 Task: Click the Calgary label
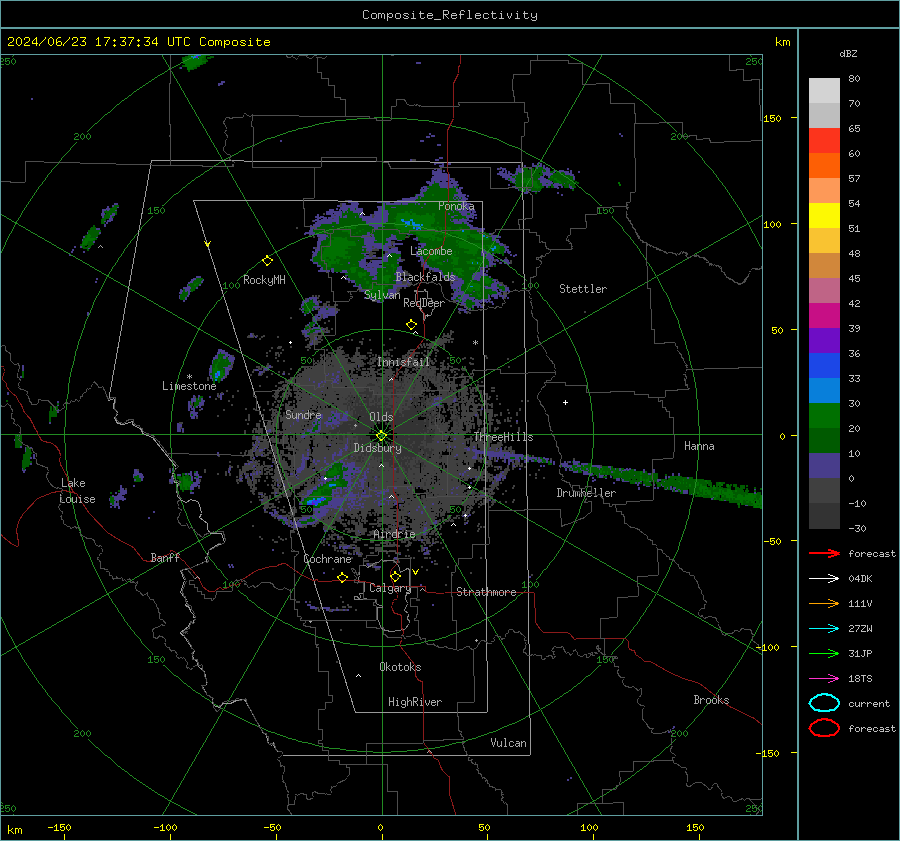[390, 588]
